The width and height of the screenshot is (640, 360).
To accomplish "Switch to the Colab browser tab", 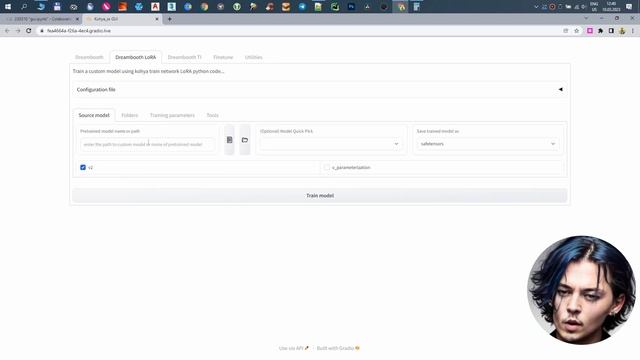I will (x=41, y=19).
